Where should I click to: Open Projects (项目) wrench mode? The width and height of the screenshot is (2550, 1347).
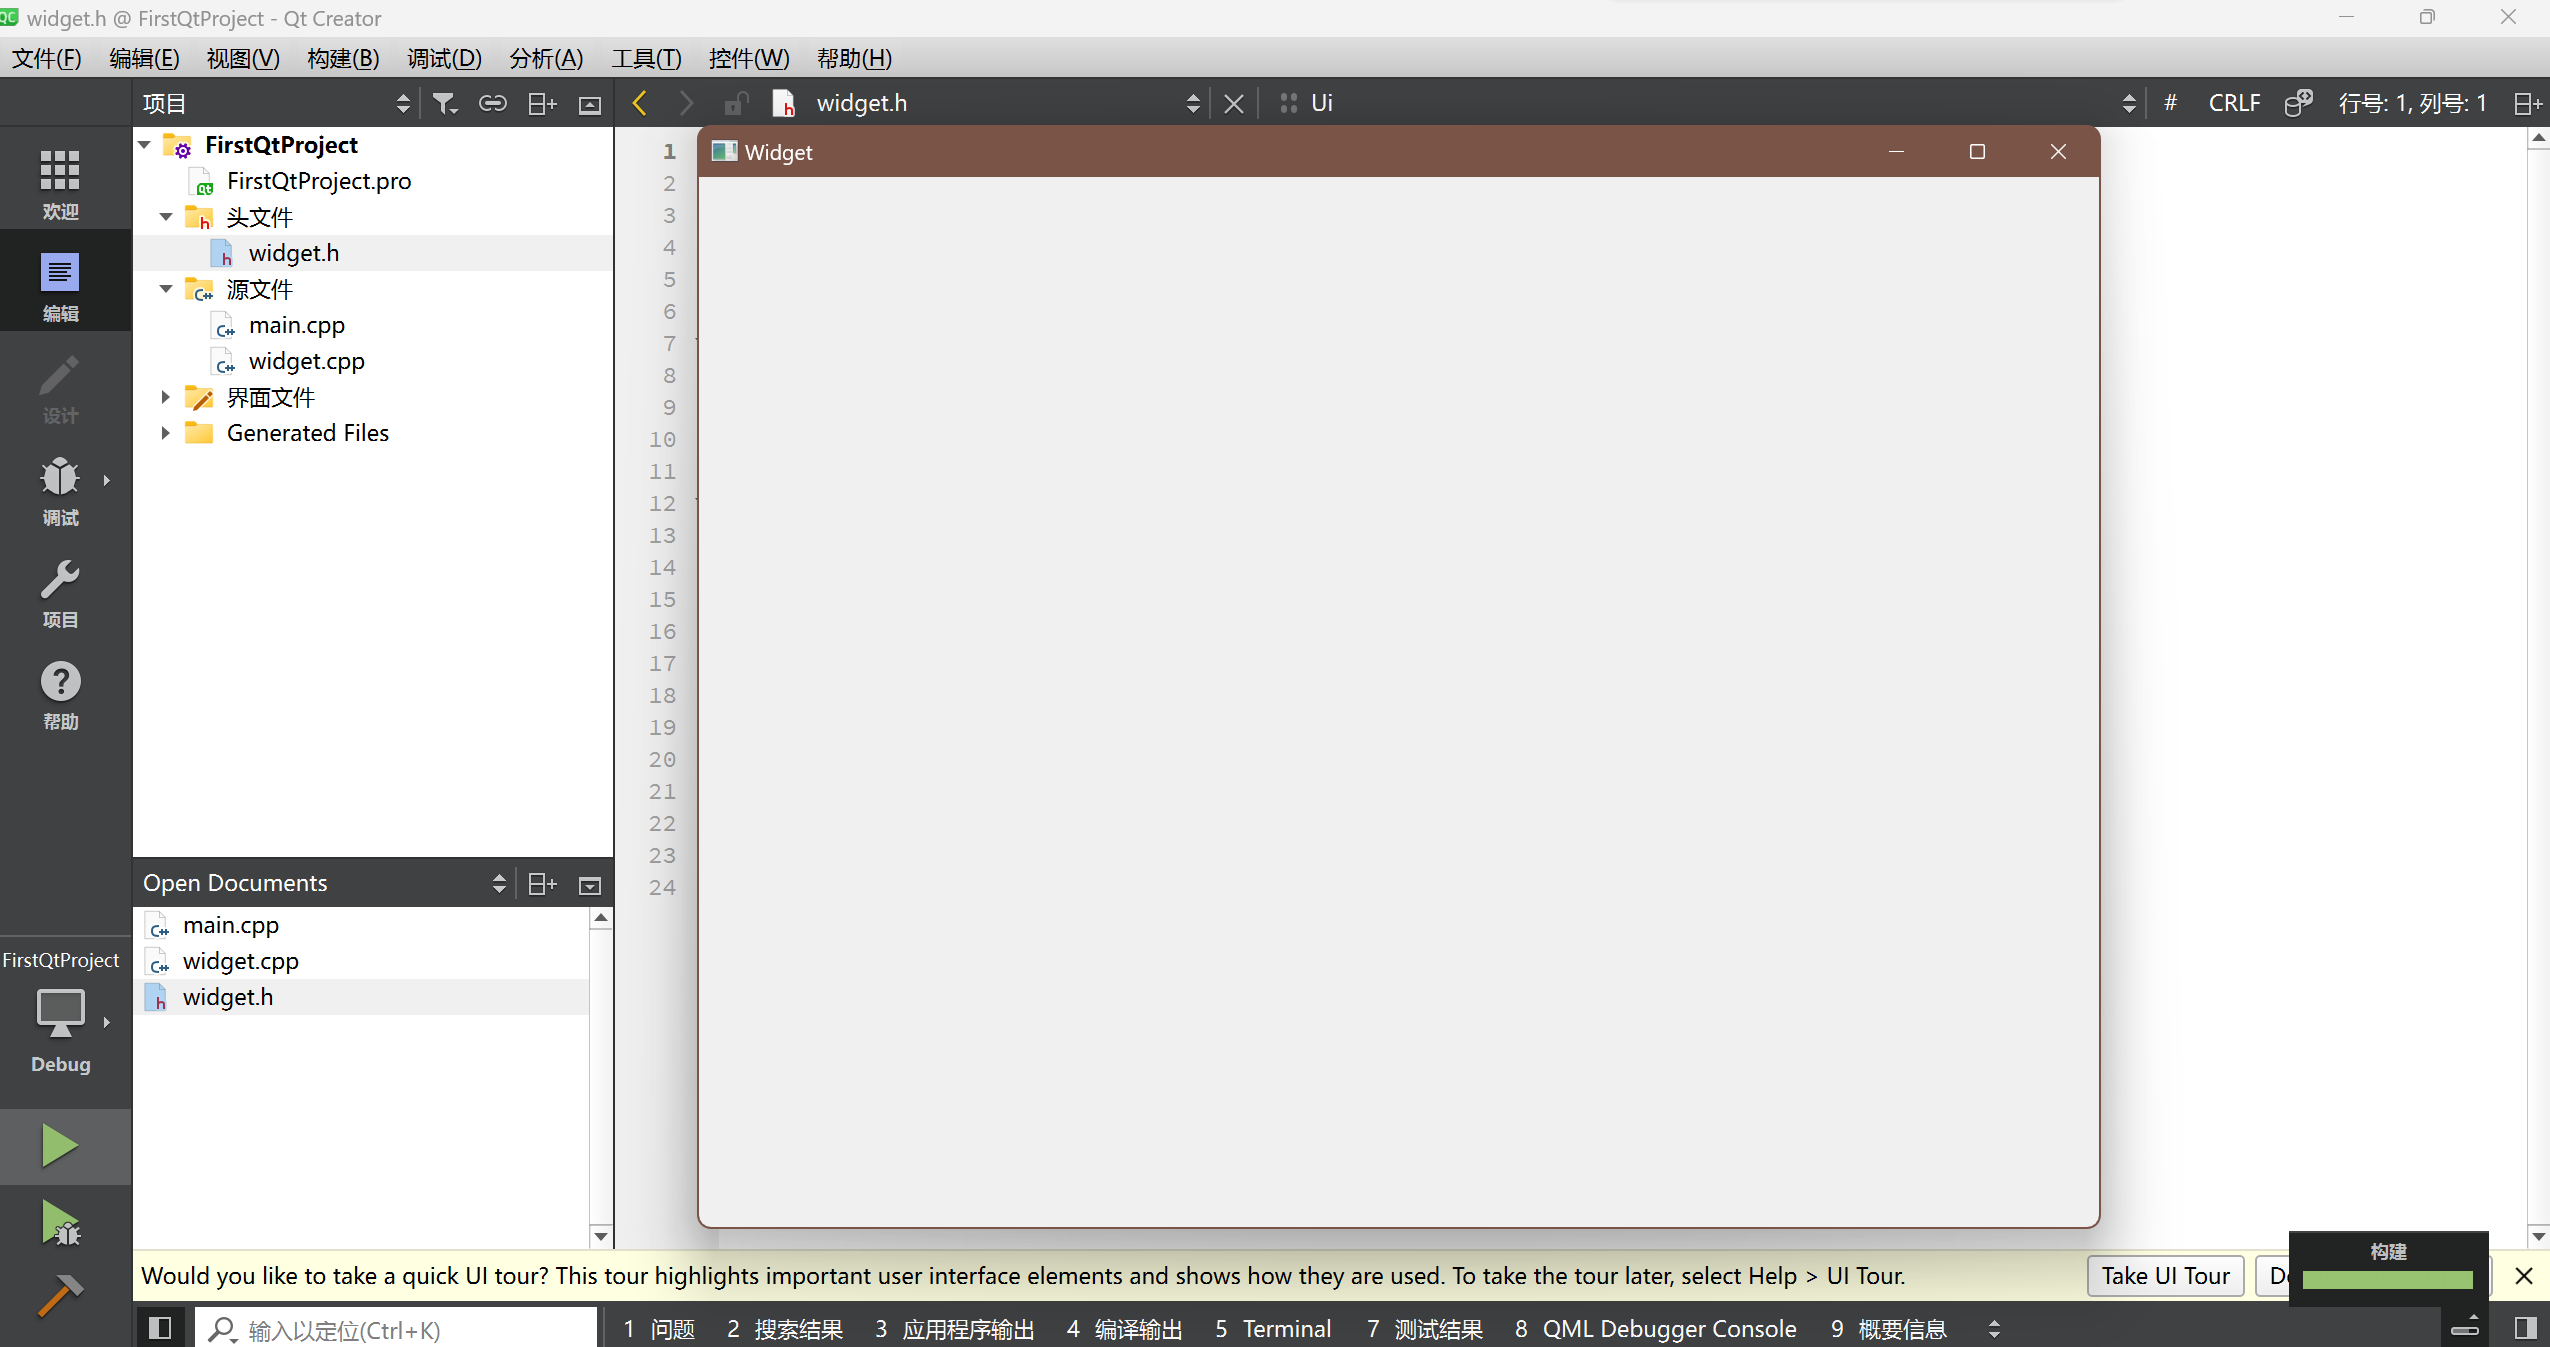click(60, 592)
